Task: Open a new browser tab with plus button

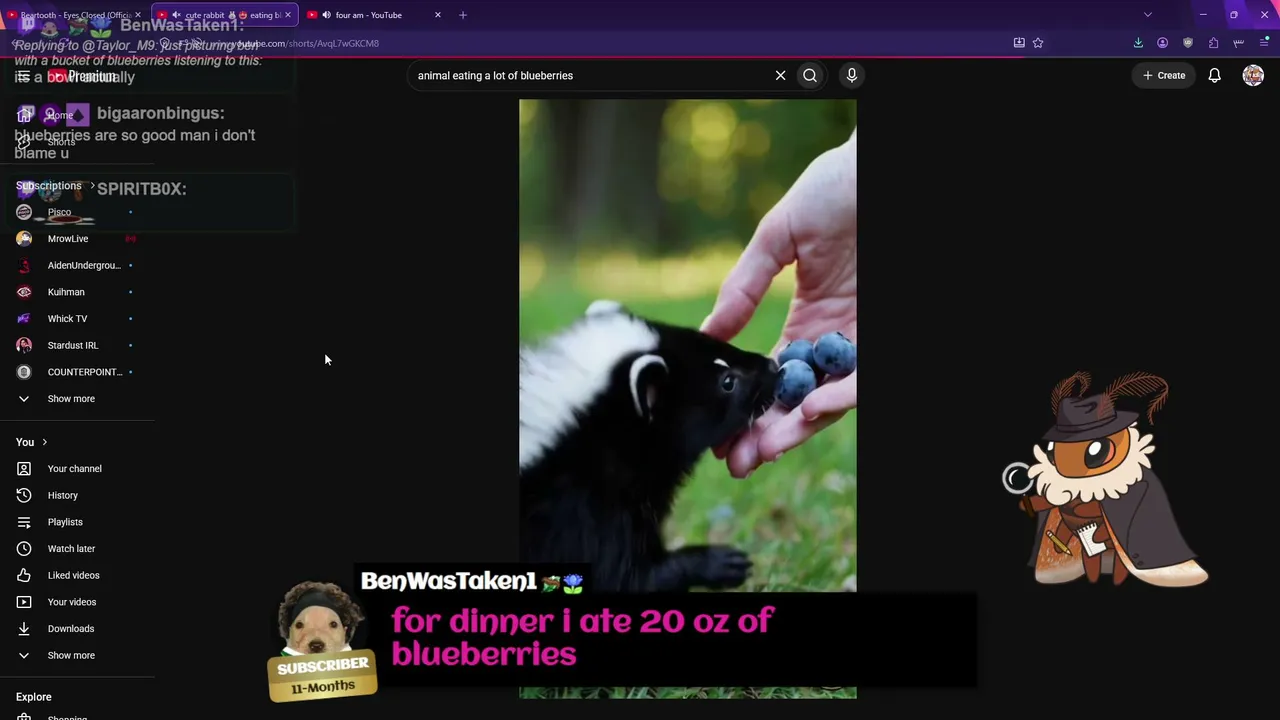Action: tap(462, 15)
